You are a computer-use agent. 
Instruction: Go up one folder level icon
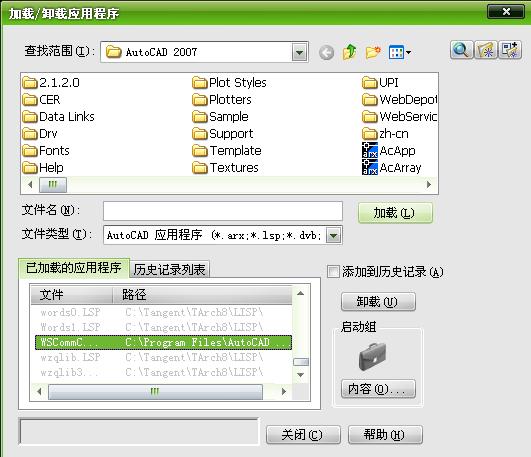(x=350, y=52)
